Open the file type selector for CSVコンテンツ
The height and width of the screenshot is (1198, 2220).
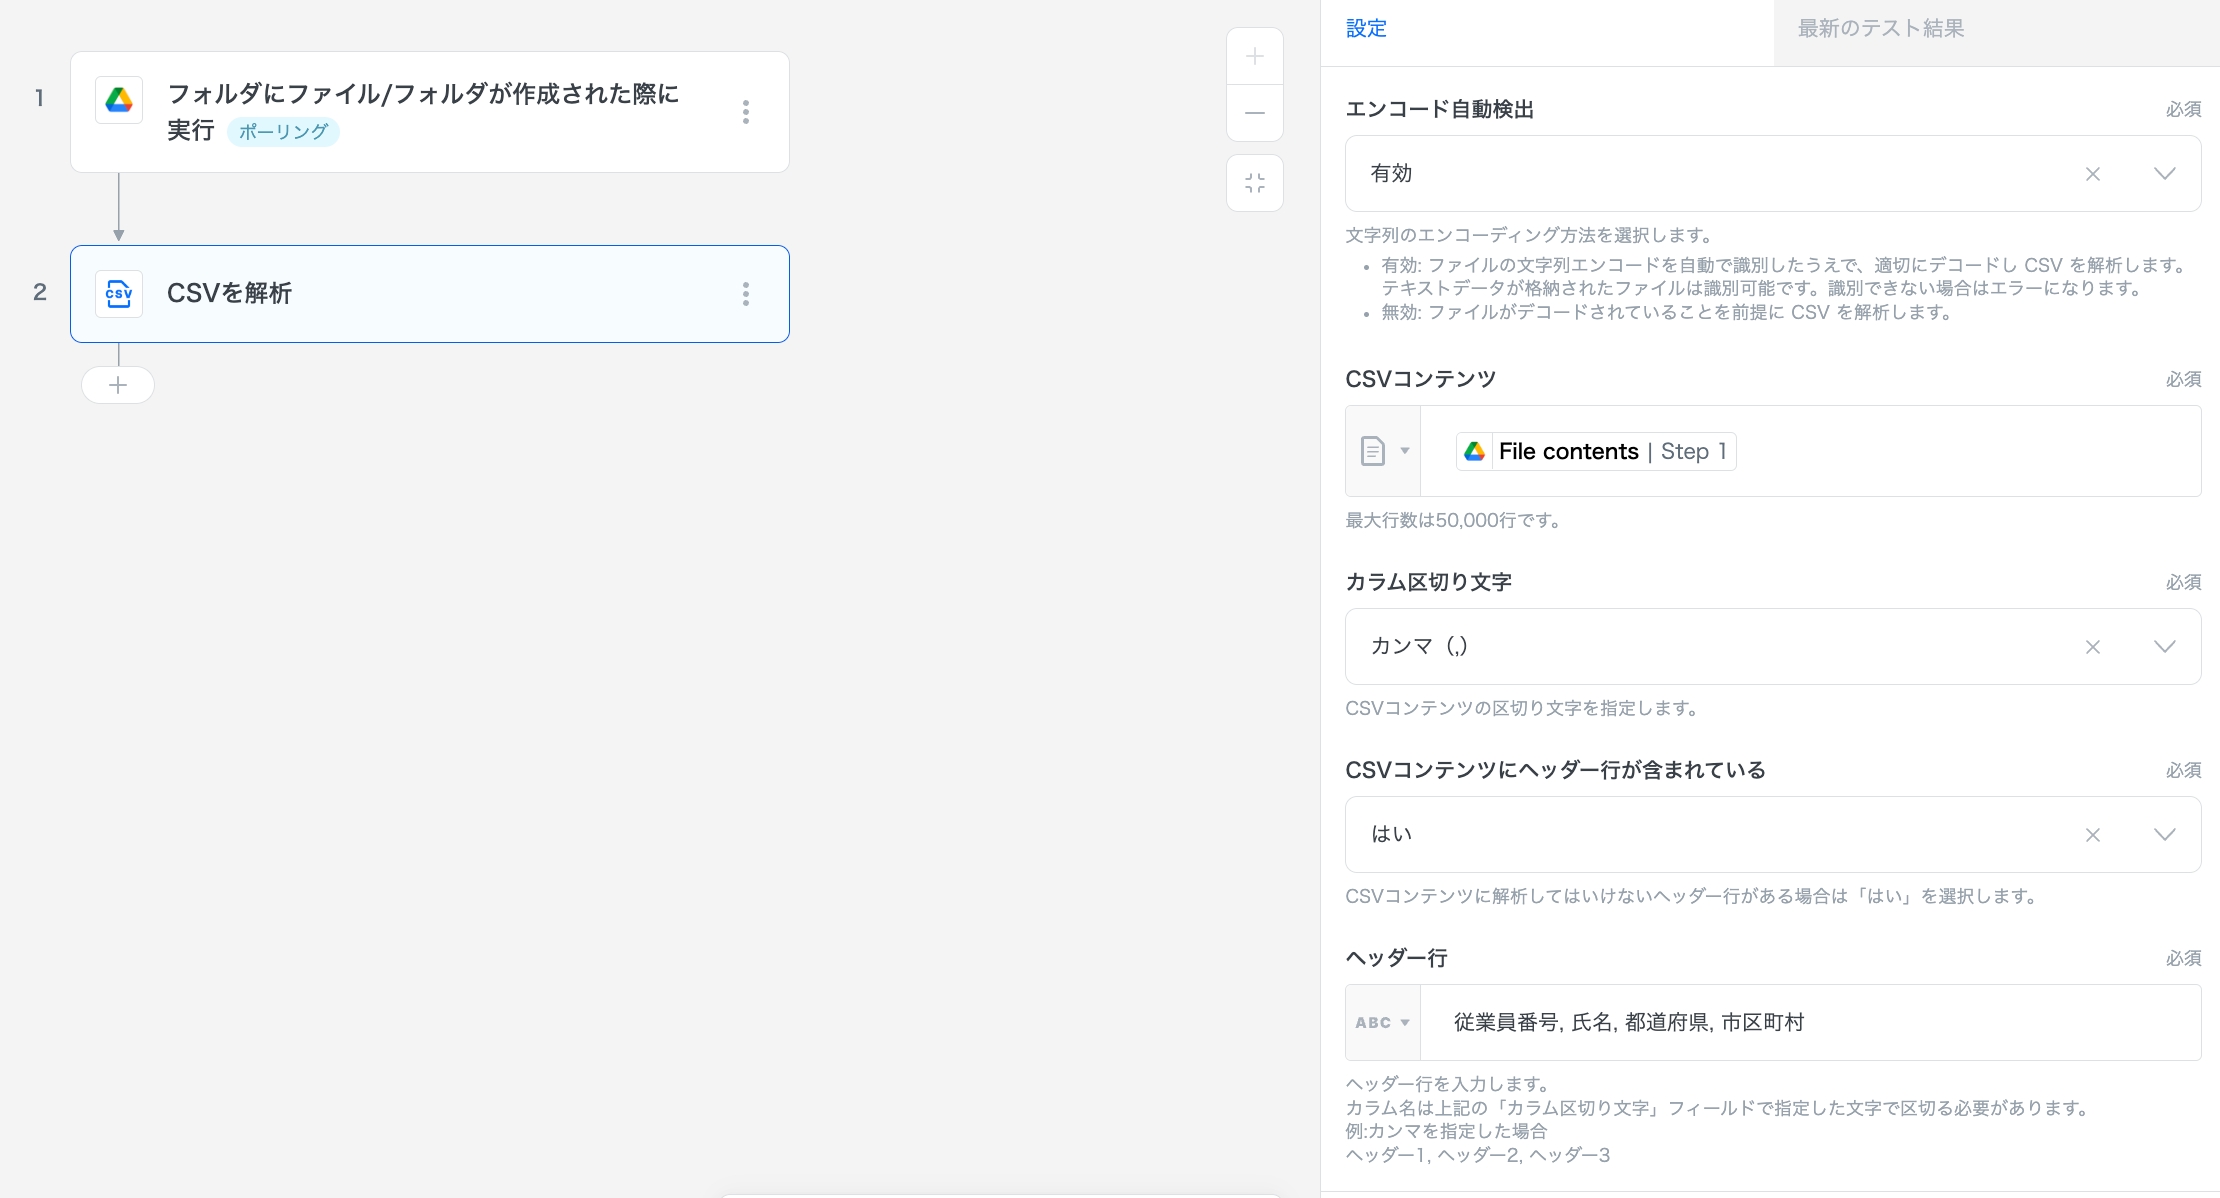click(x=1383, y=451)
